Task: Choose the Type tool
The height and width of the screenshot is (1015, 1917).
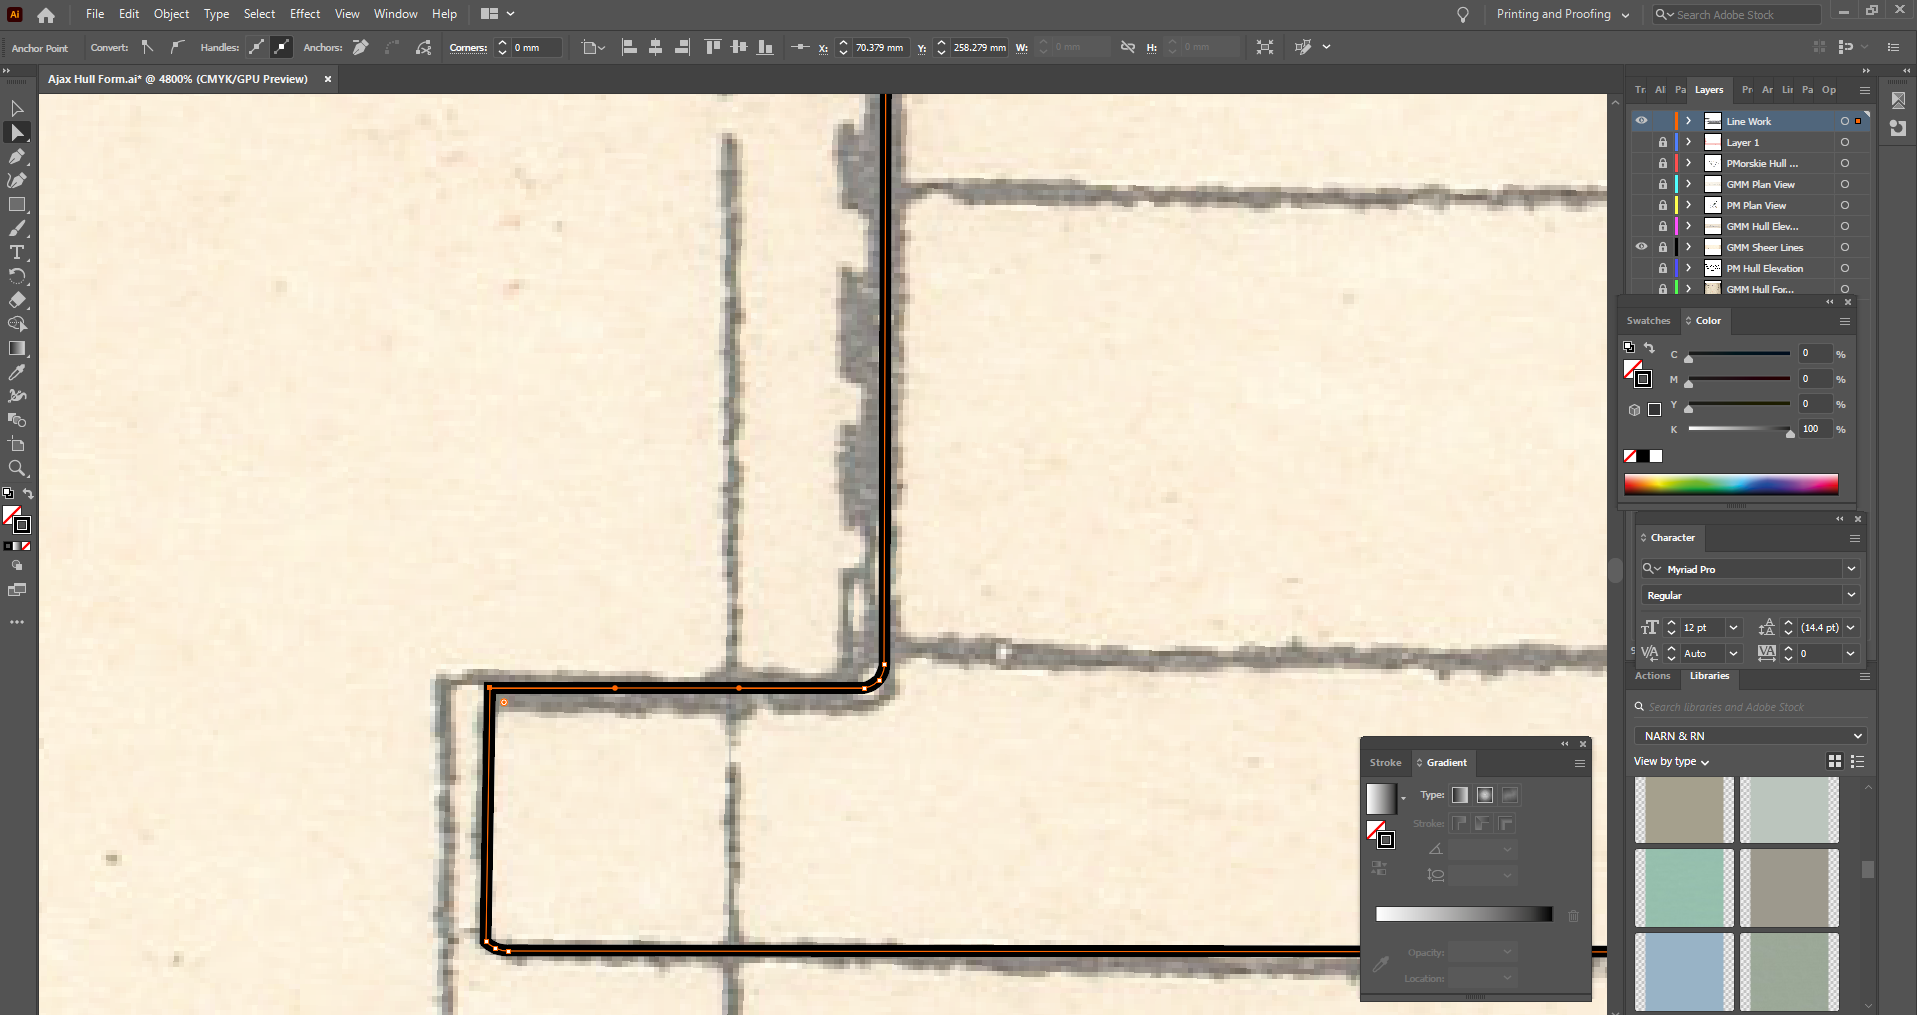Action: [x=17, y=253]
